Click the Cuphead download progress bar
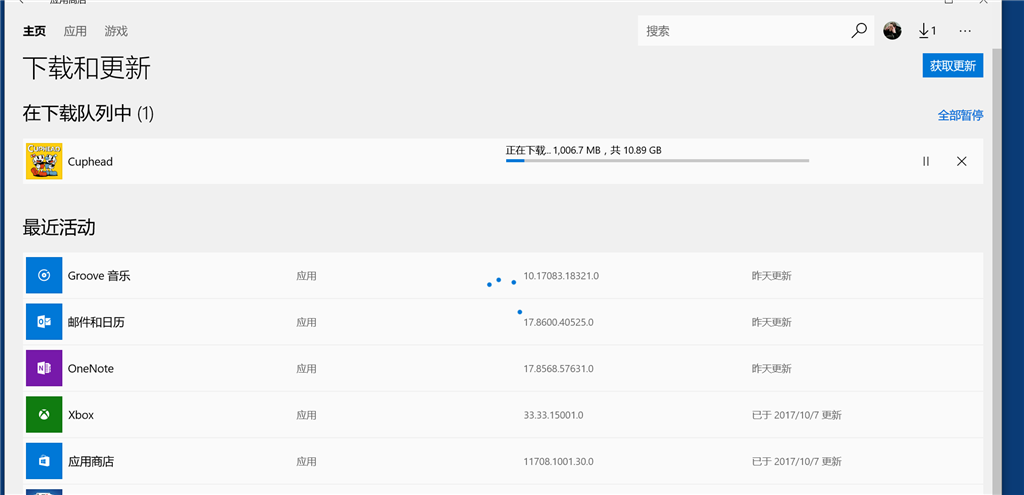 click(x=657, y=161)
